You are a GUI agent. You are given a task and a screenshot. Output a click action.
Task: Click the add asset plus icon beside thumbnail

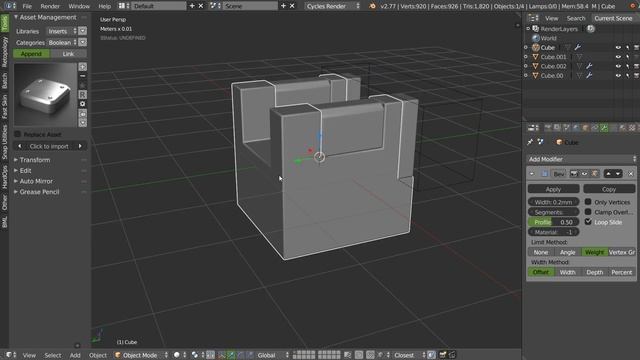click(x=82, y=67)
